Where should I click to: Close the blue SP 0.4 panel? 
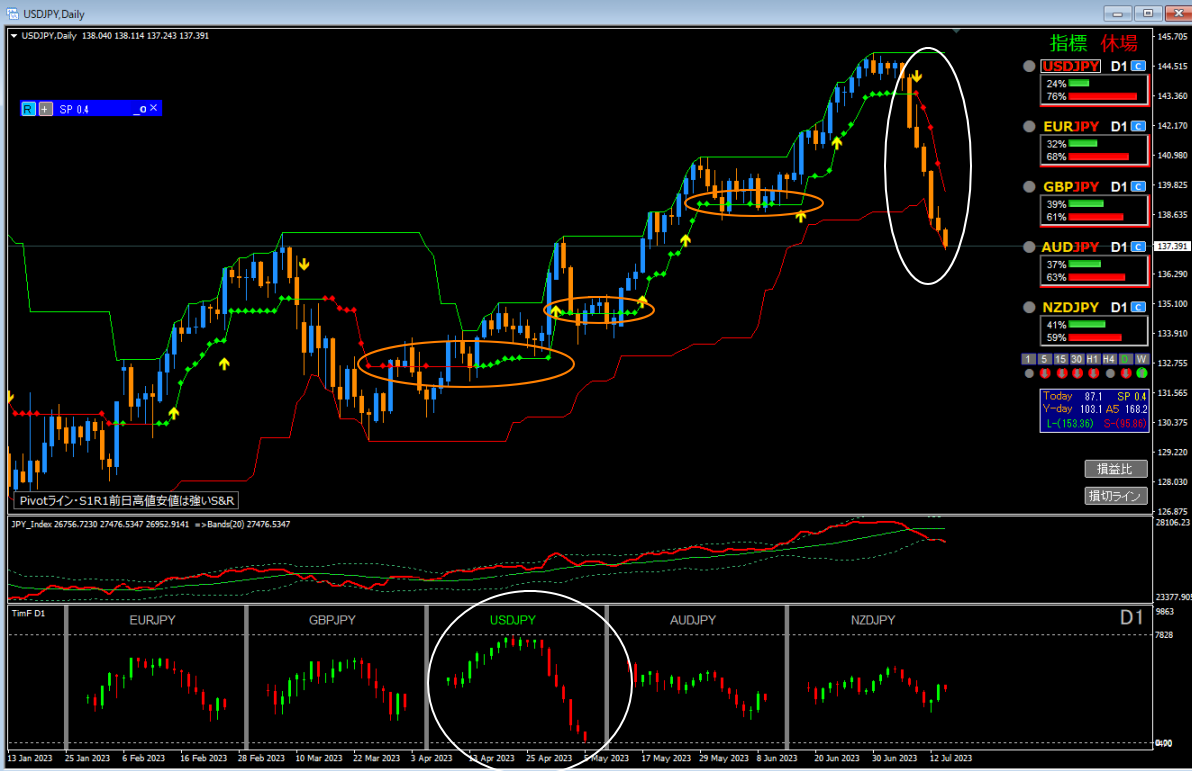[x=154, y=108]
